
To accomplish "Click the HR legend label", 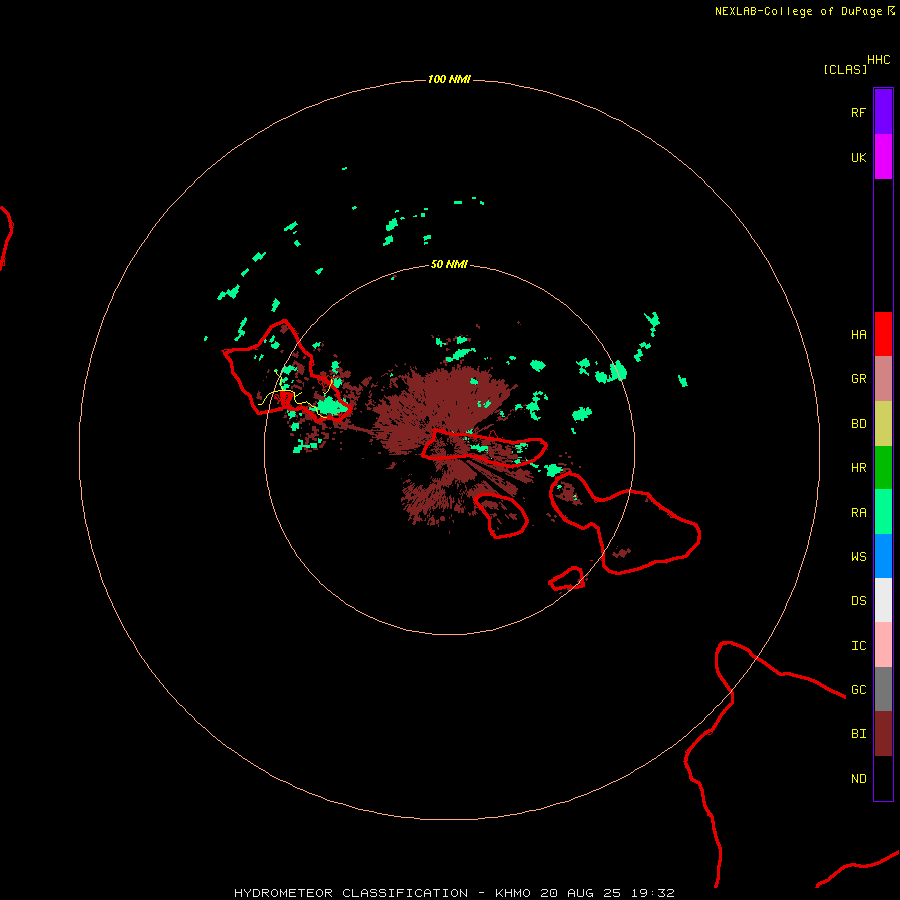I will (x=858, y=468).
